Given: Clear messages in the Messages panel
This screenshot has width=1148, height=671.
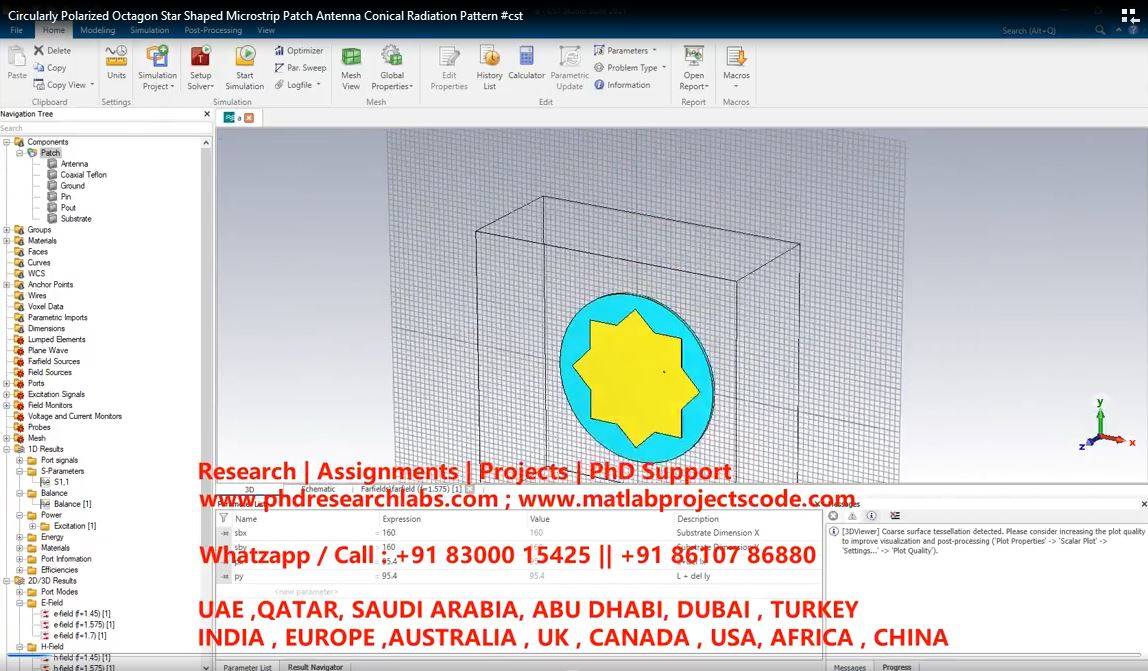Looking at the screenshot, I should [833, 516].
